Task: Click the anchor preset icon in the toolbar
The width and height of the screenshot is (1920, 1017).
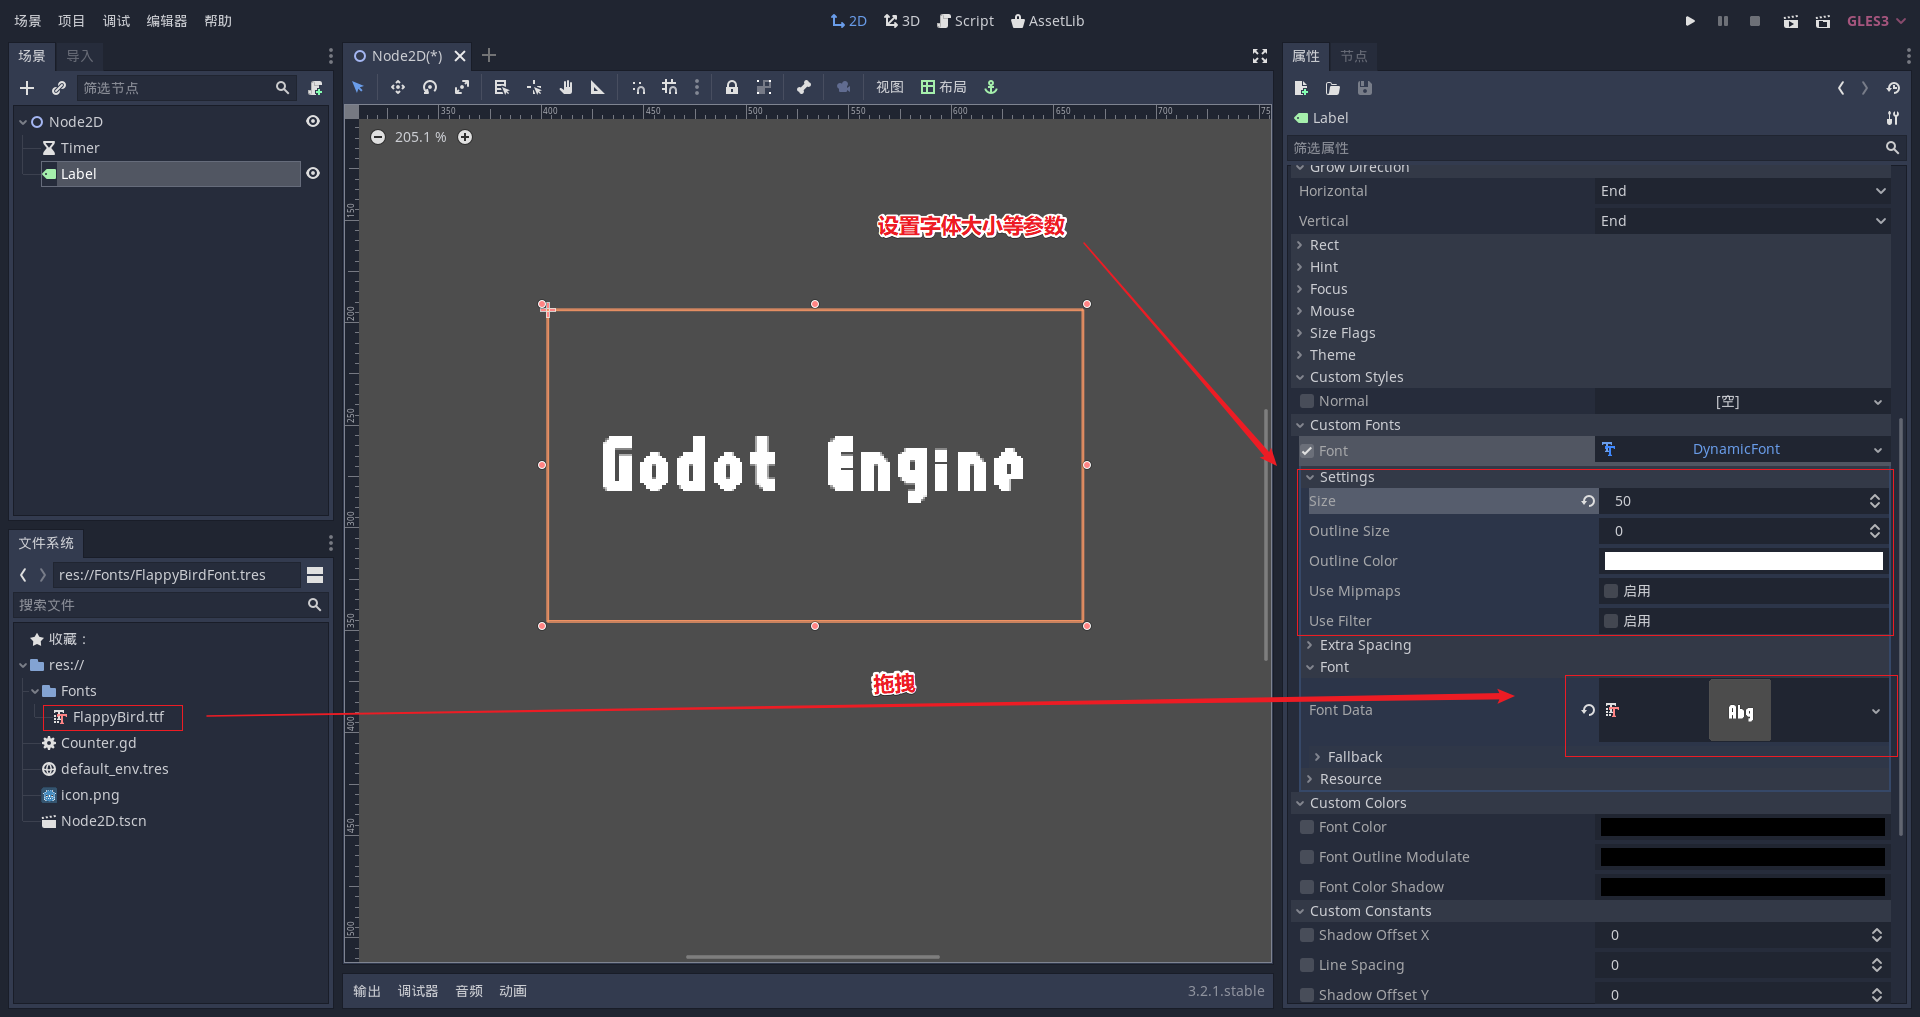Action: click(x=990, y=87)
